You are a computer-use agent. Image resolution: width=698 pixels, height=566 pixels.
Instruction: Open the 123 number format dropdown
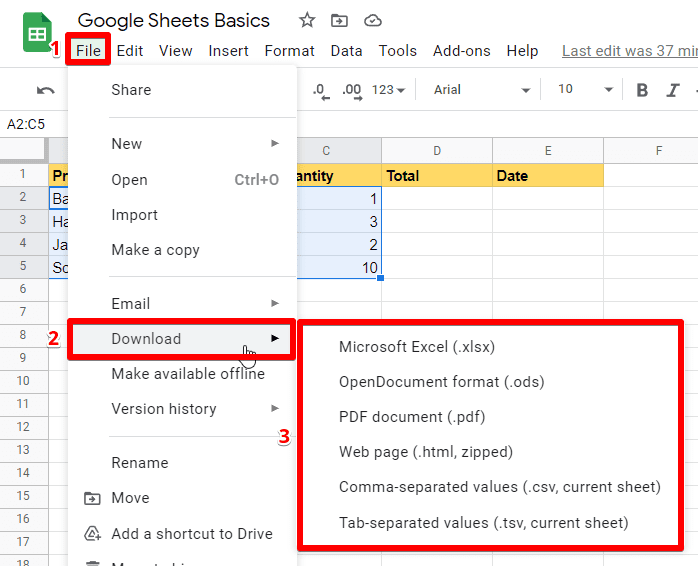tap(388, 90)
